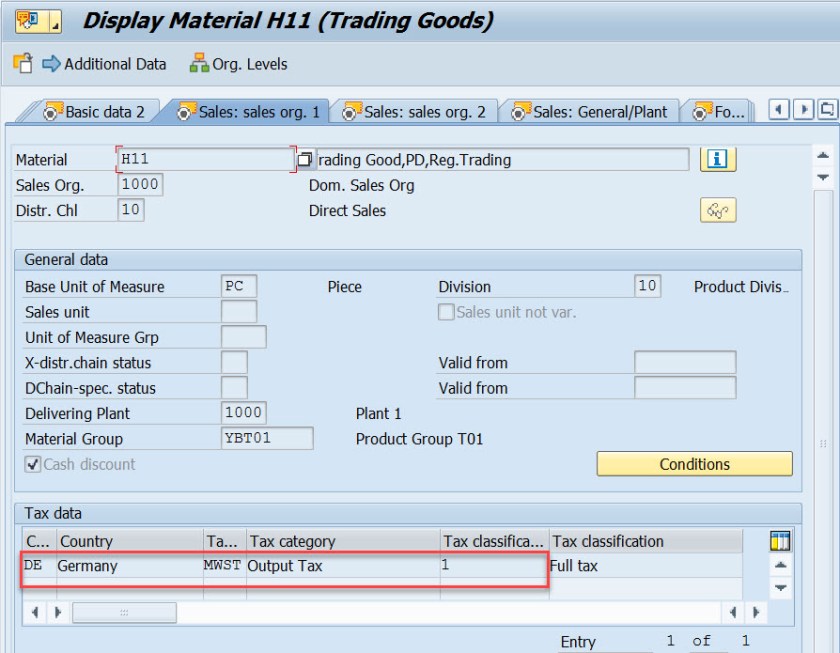Click Product Divis text next to Division
Image resolution: width=840 pixels, height=653 pixels.
741,287
